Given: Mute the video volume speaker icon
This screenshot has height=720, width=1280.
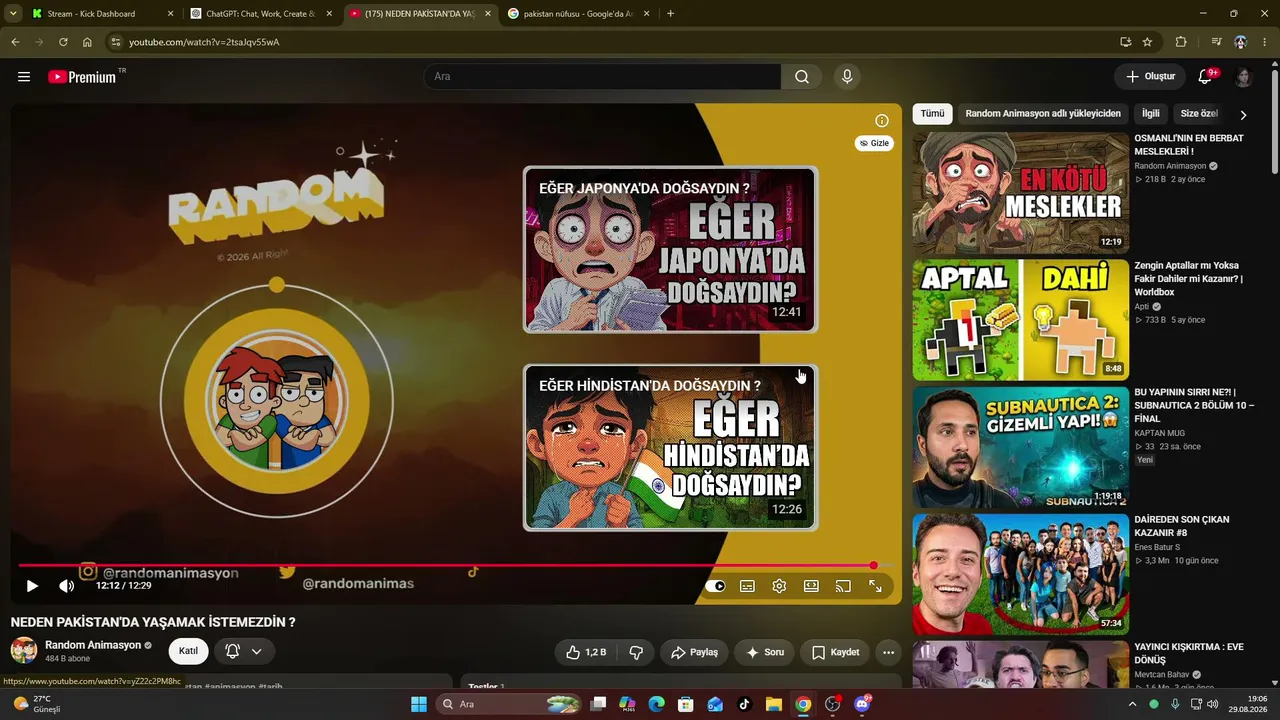Looking at the screenshot, I should tap(66, 586).
